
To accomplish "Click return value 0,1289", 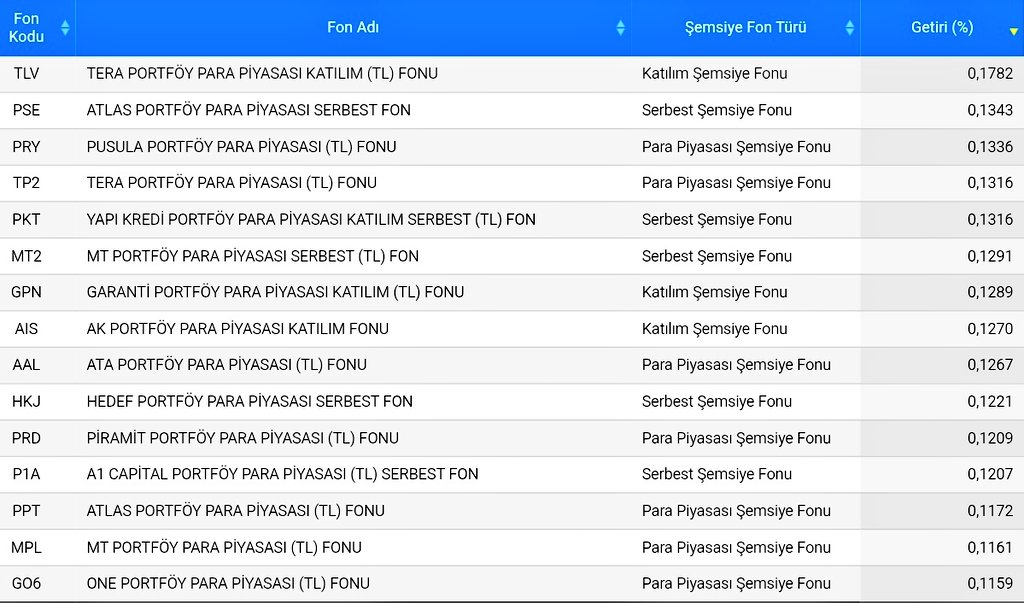I will [990, 291].
